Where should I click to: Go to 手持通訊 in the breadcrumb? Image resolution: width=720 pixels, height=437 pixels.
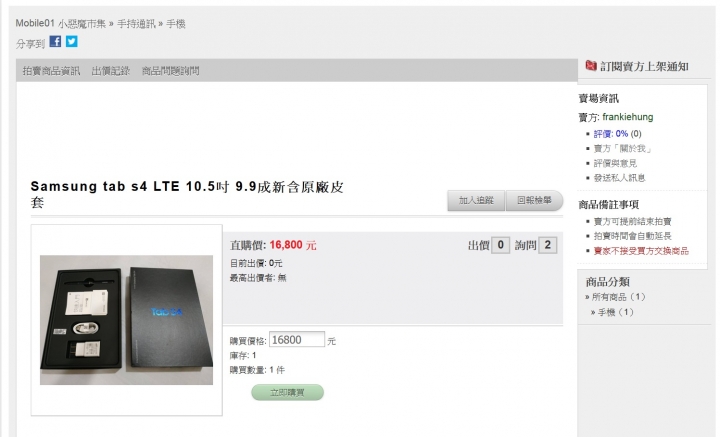point(136,23)
